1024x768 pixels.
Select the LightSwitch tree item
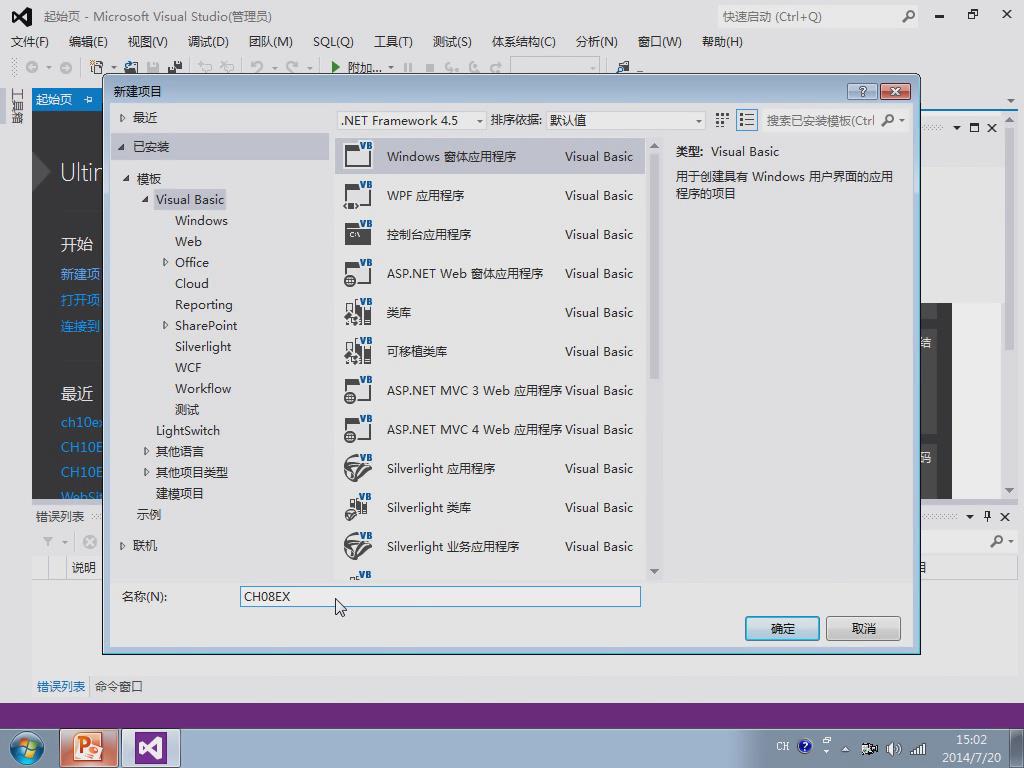click(187, 430)
